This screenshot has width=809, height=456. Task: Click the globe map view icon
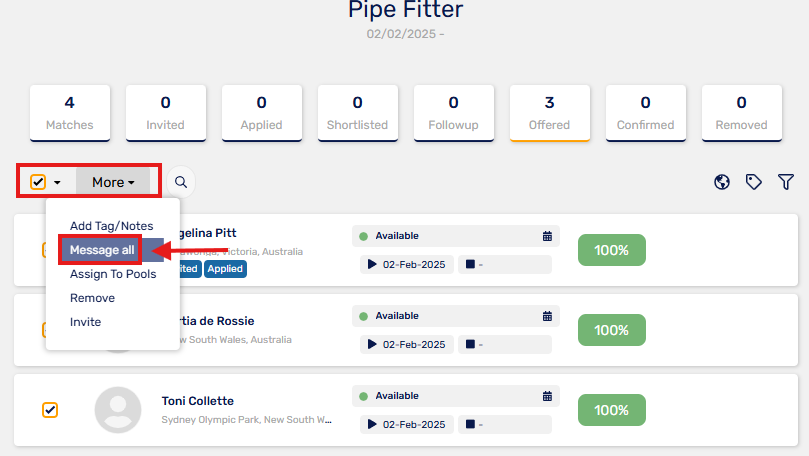click(722, 182)
